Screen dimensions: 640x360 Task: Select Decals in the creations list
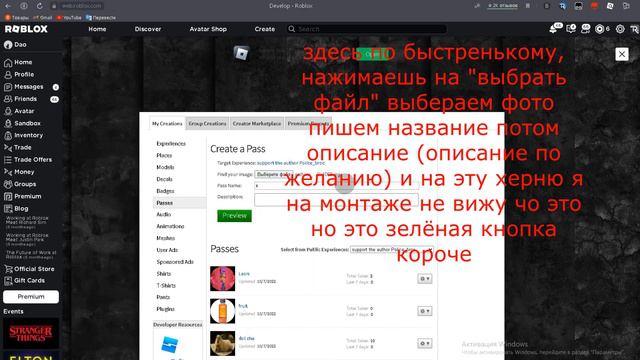point(164,179)
